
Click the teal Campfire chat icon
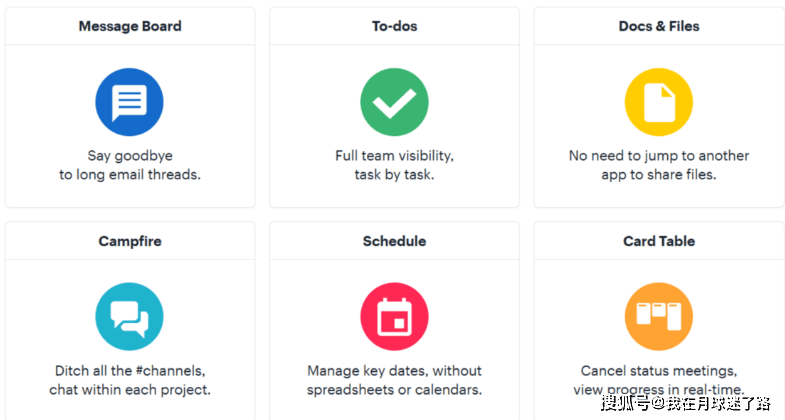[129, 317]
